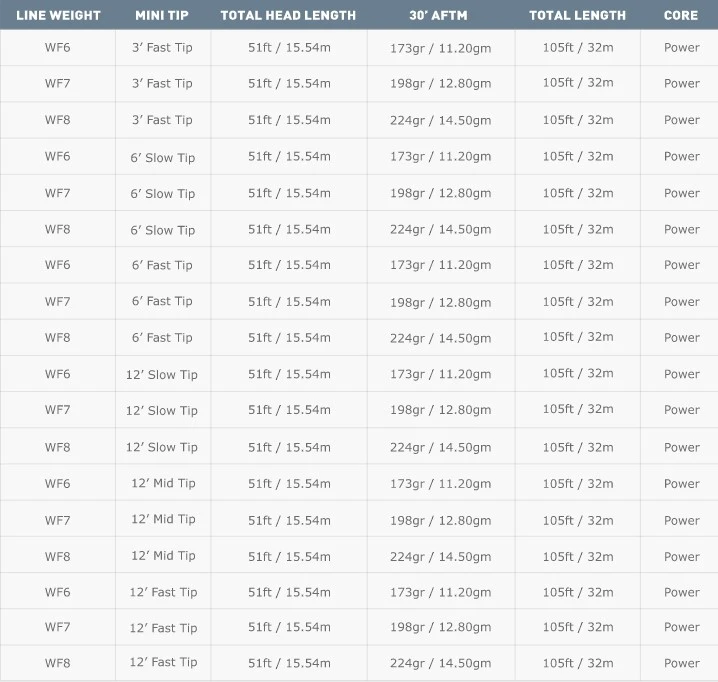This screenshot has width=718, height=682.
Task: Select the 6' Slow Tip cell for WF6
Action: click(x=162, y=157)
